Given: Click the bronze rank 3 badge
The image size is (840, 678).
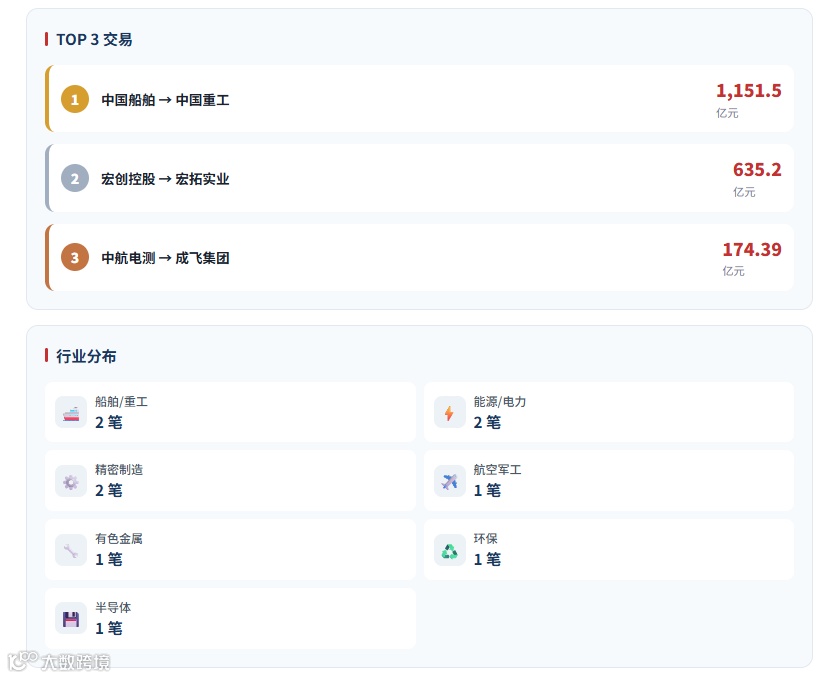Looking at the screenshot, I should click(x=75, y=257).
